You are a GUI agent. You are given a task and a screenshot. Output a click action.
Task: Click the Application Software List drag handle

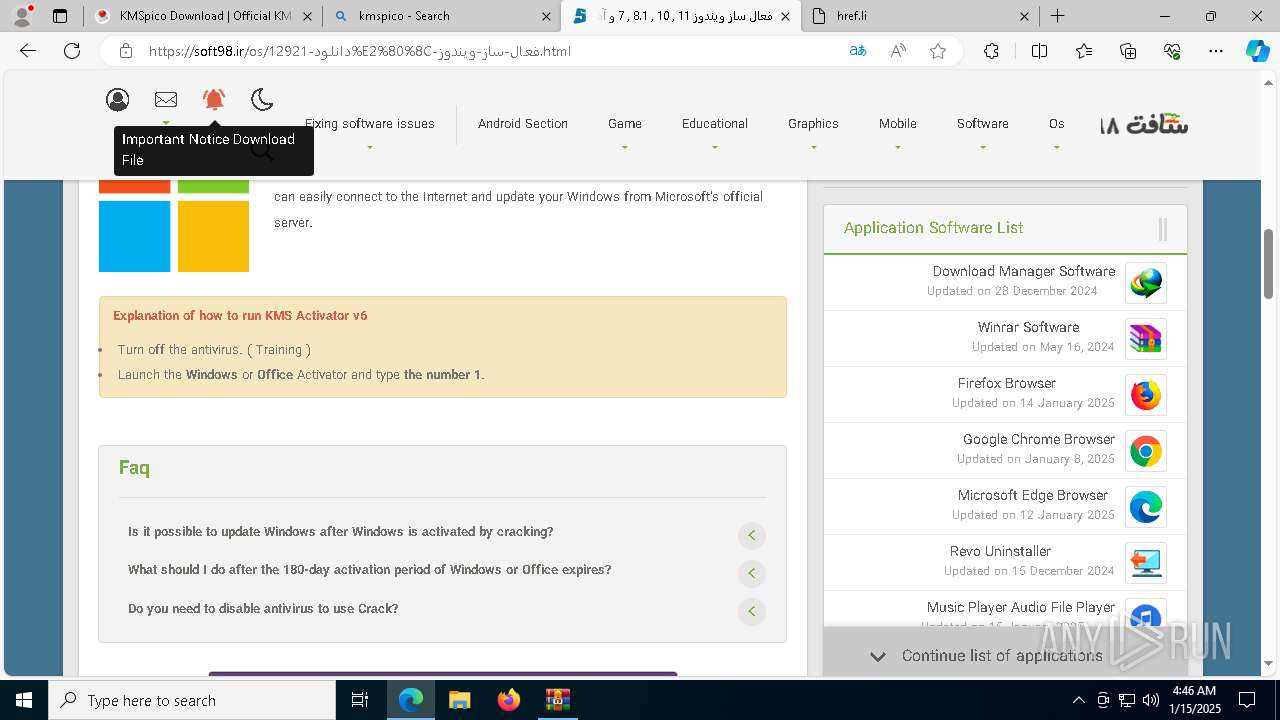[1163, 229]
